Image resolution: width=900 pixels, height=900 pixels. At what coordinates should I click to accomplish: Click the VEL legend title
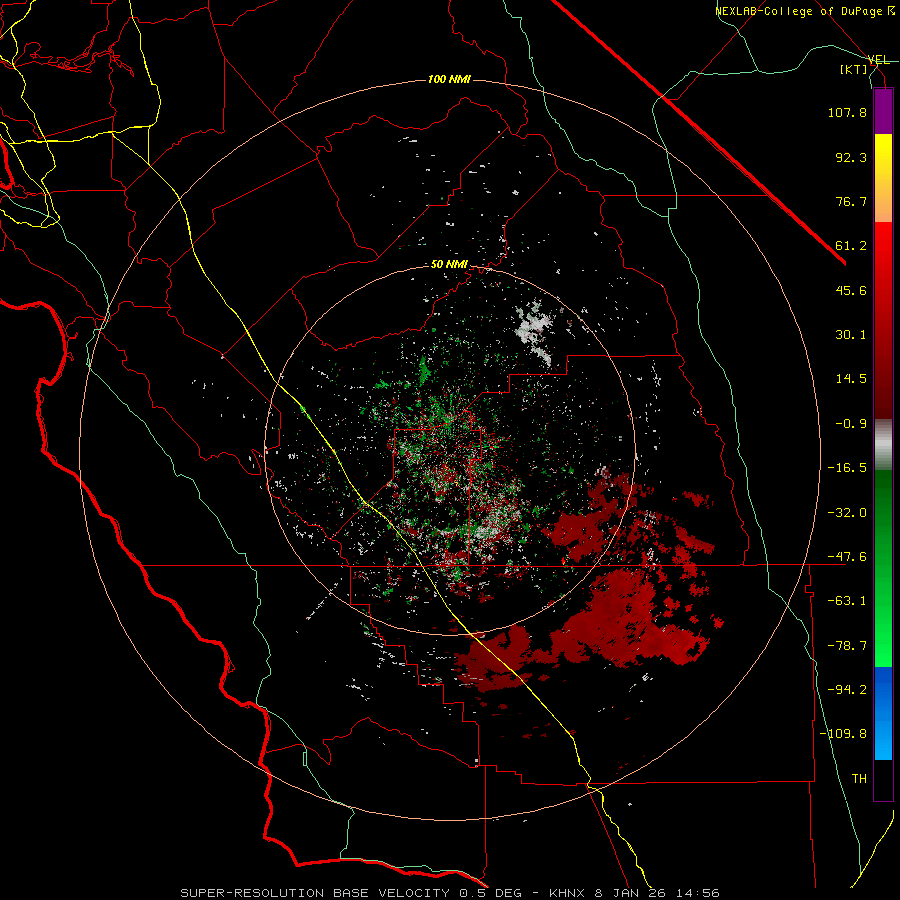[879, 60]
